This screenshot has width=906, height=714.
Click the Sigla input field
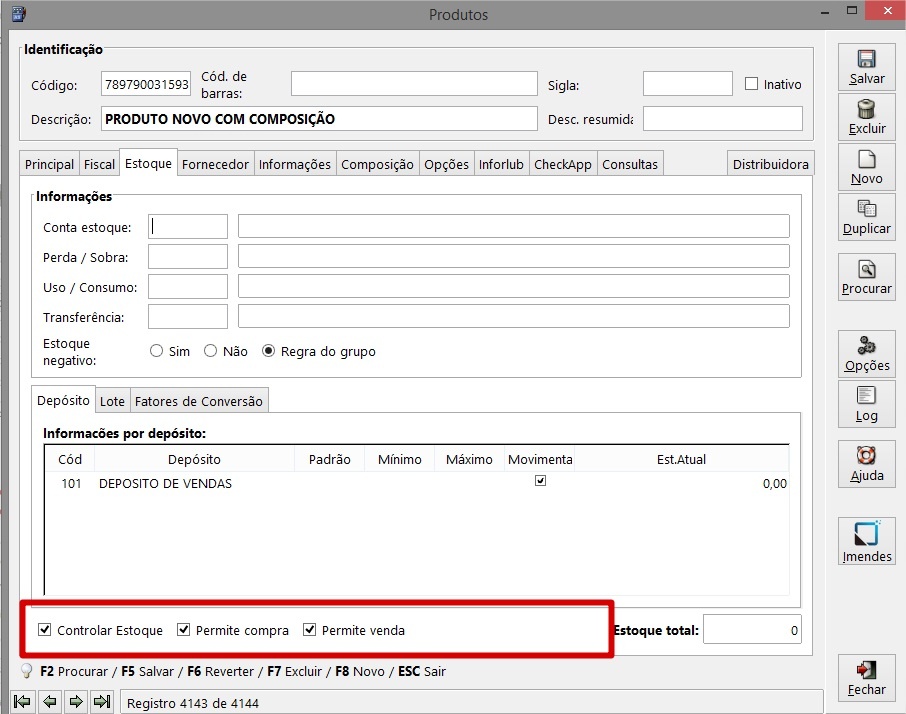[x=688, y=84]
